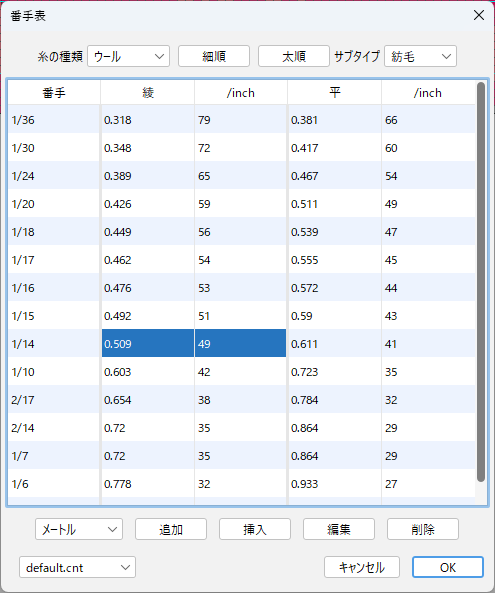Click the 番手 column header

pos(54,93)
